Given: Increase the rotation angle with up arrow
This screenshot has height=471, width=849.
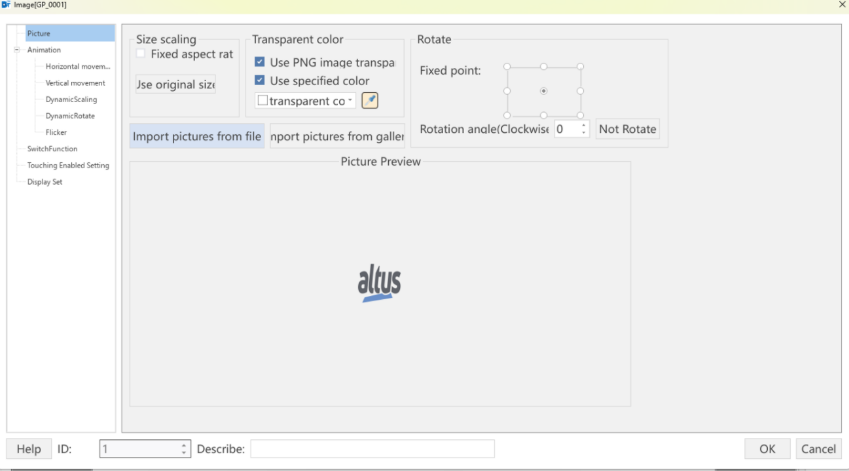Looking at the screenshot, I should (x=584, y=125).
